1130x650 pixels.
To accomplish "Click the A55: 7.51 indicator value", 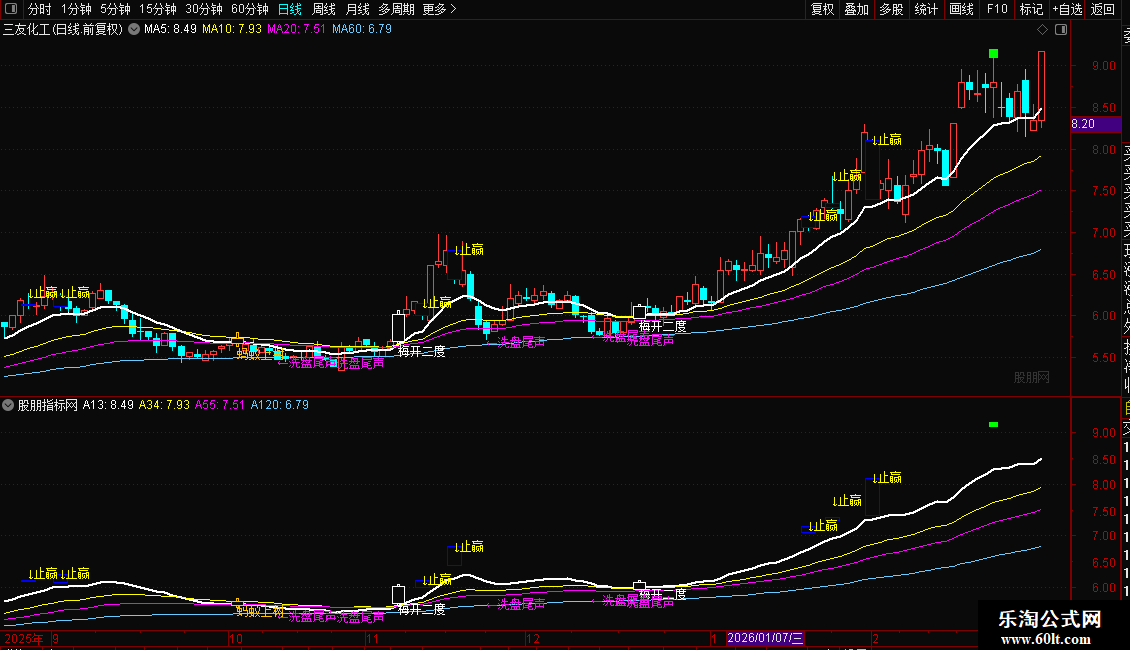I will (x=220, y=405).
